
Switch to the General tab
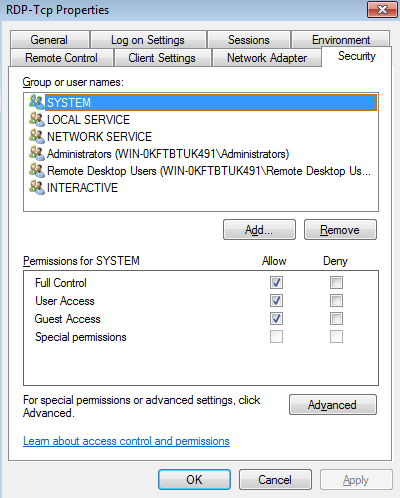[50, 40]
